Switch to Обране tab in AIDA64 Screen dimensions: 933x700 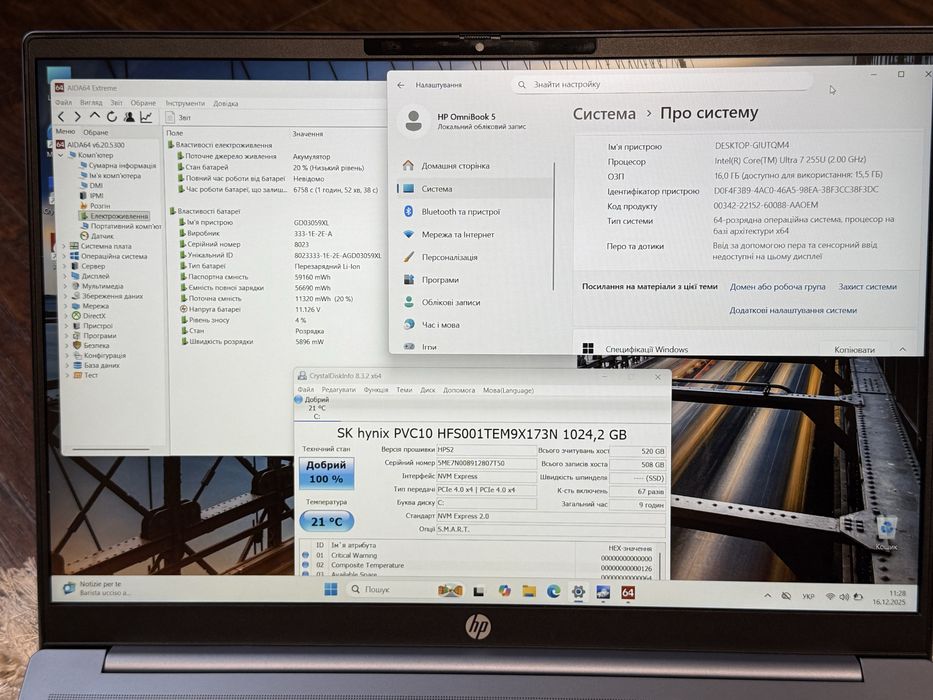coord(95,132)
